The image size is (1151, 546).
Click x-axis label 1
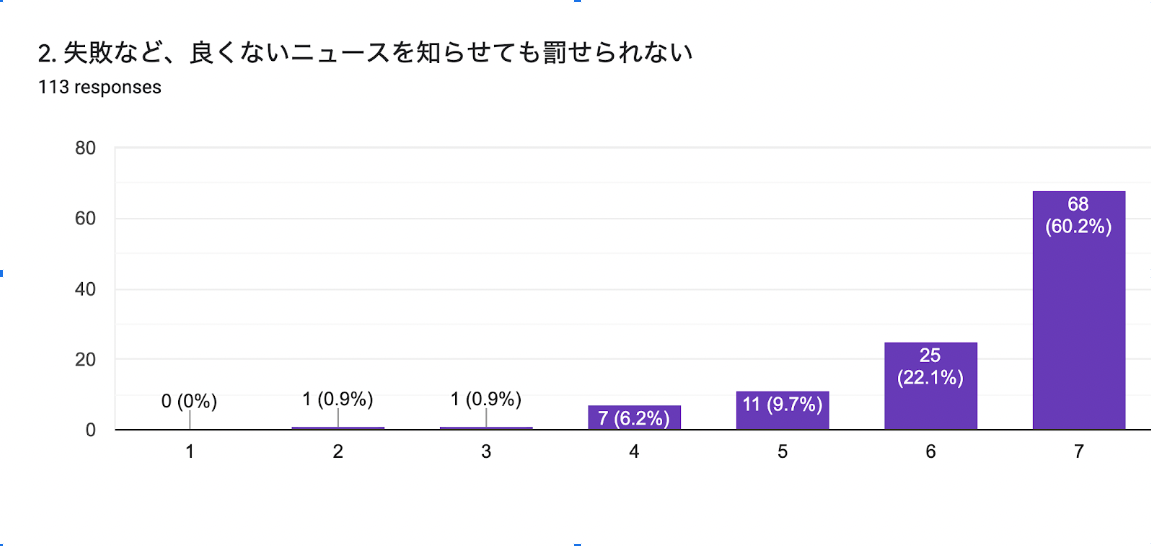190,452
